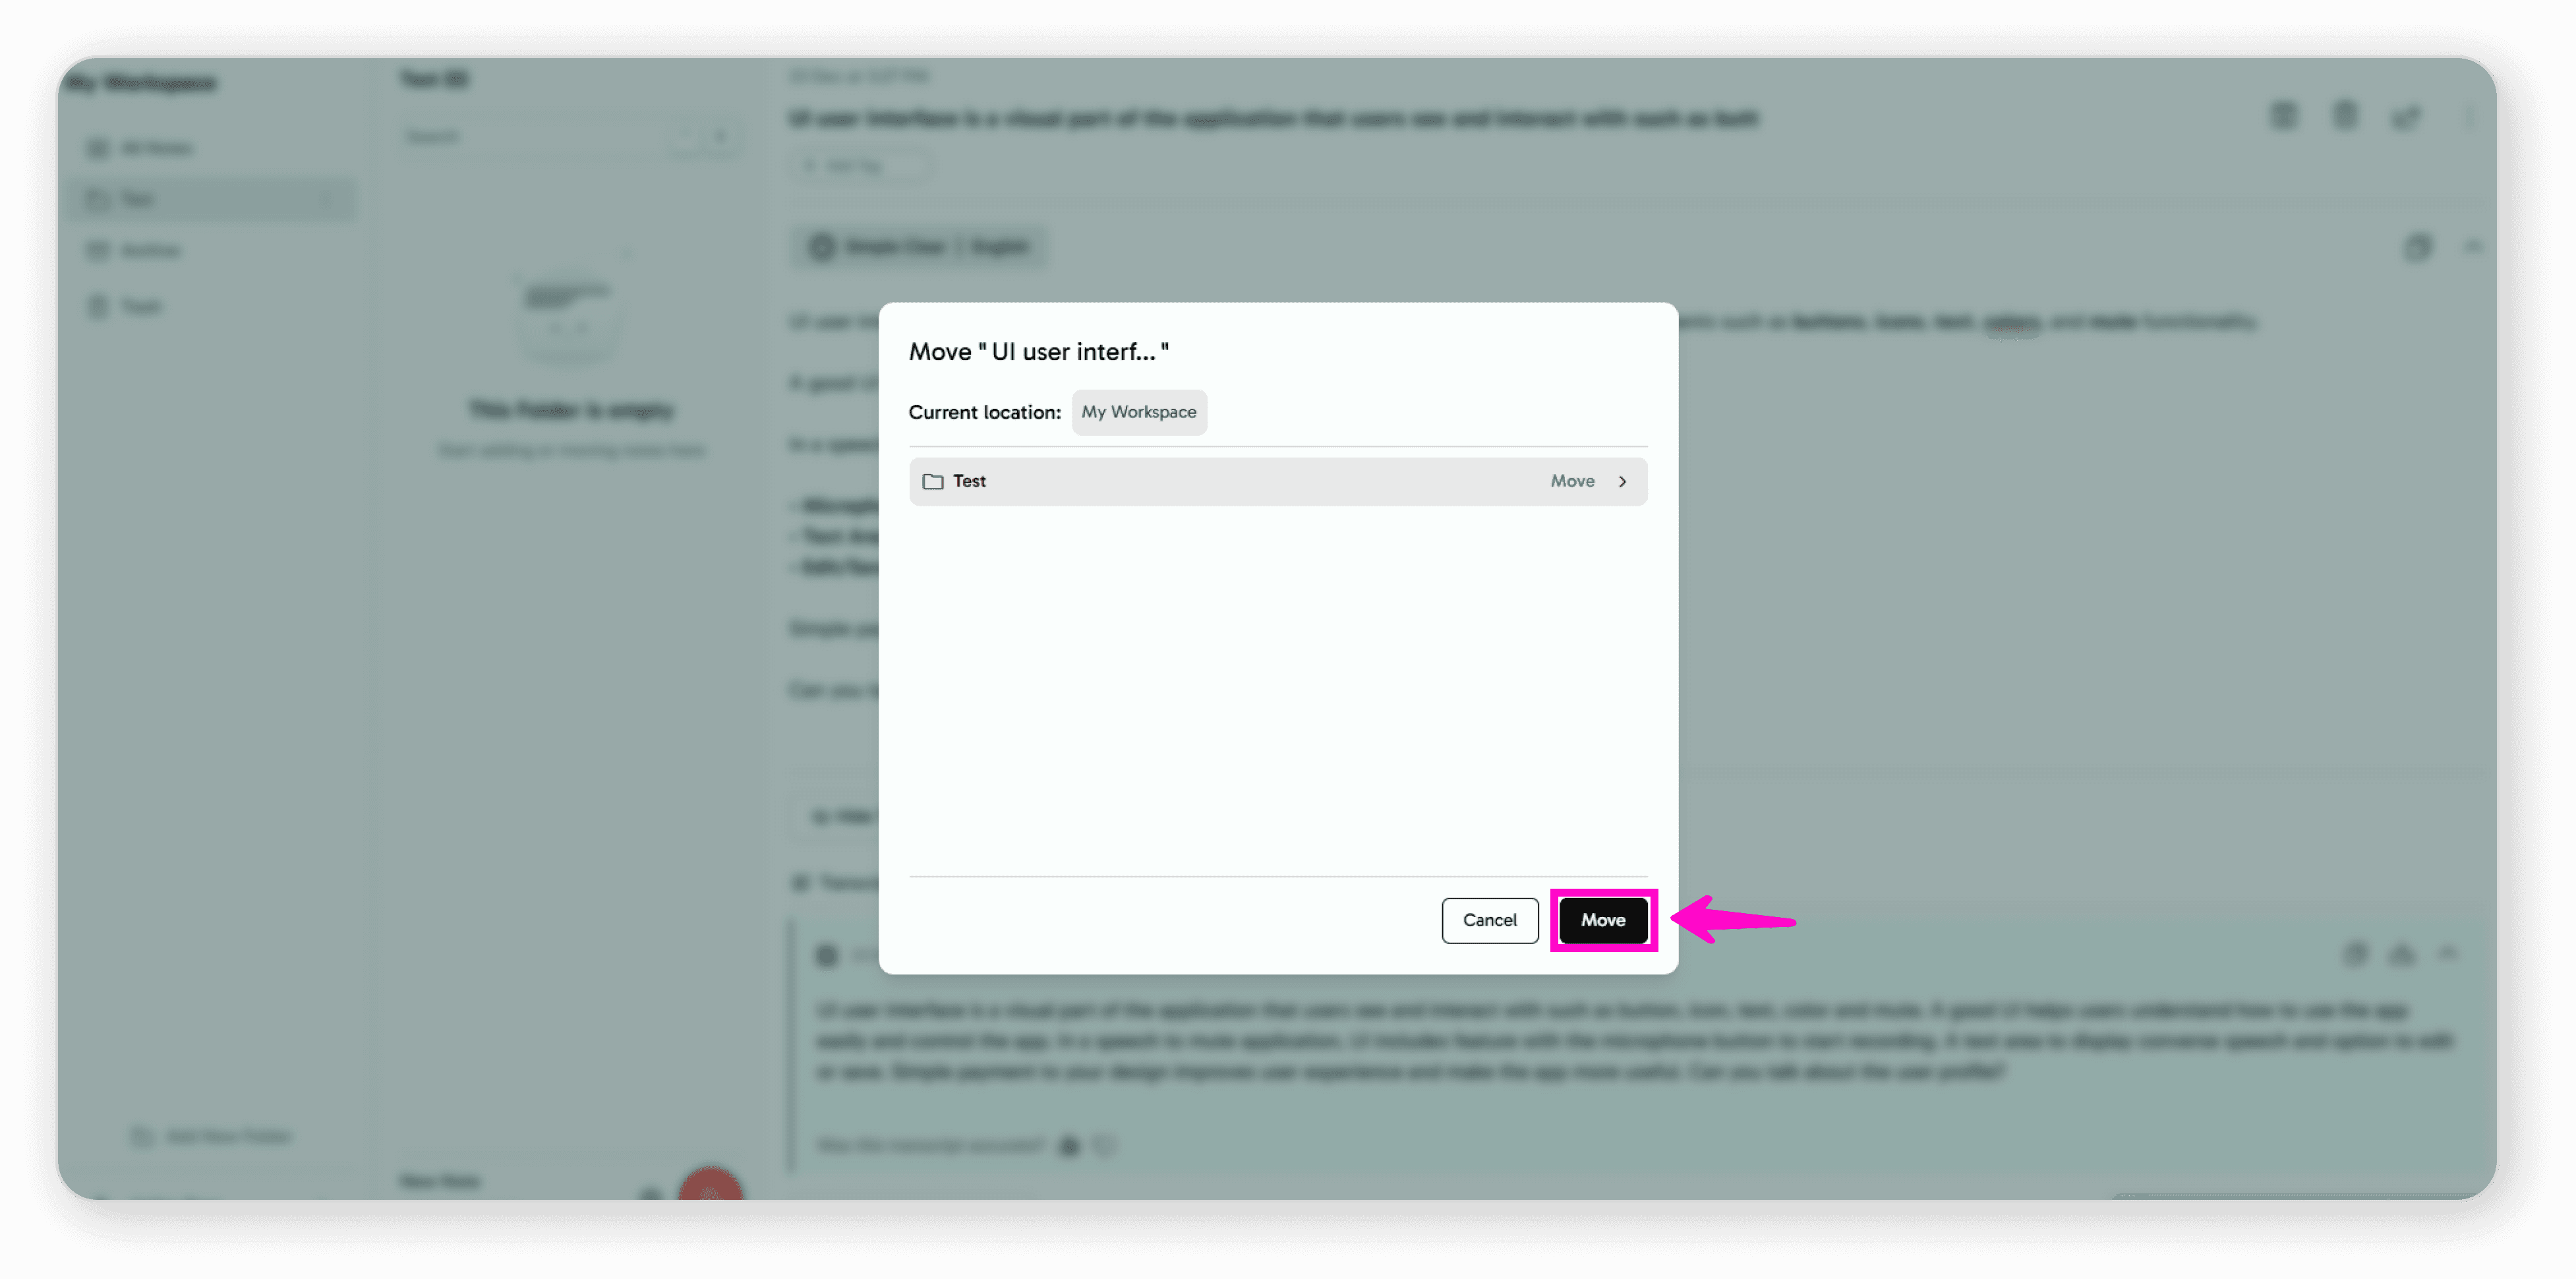Expand Test folder using right chevron
The image size is (2576, 1279).
click(1622, 481)
